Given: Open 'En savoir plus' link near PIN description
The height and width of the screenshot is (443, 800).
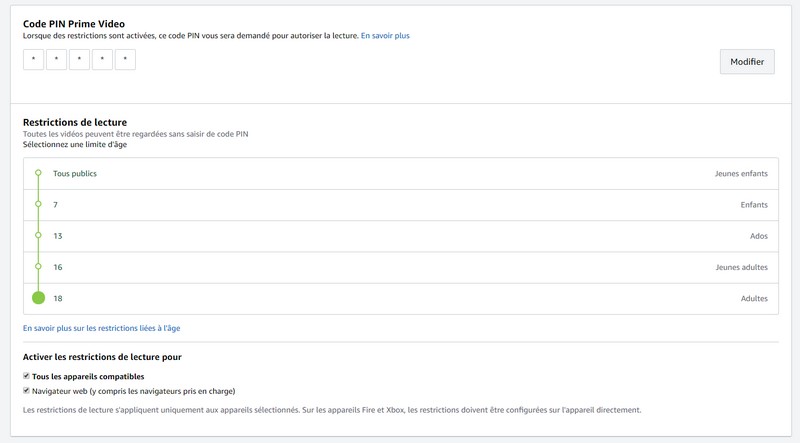Looking at the screenshot, I should pyautogui.click(x=385, y=36).
